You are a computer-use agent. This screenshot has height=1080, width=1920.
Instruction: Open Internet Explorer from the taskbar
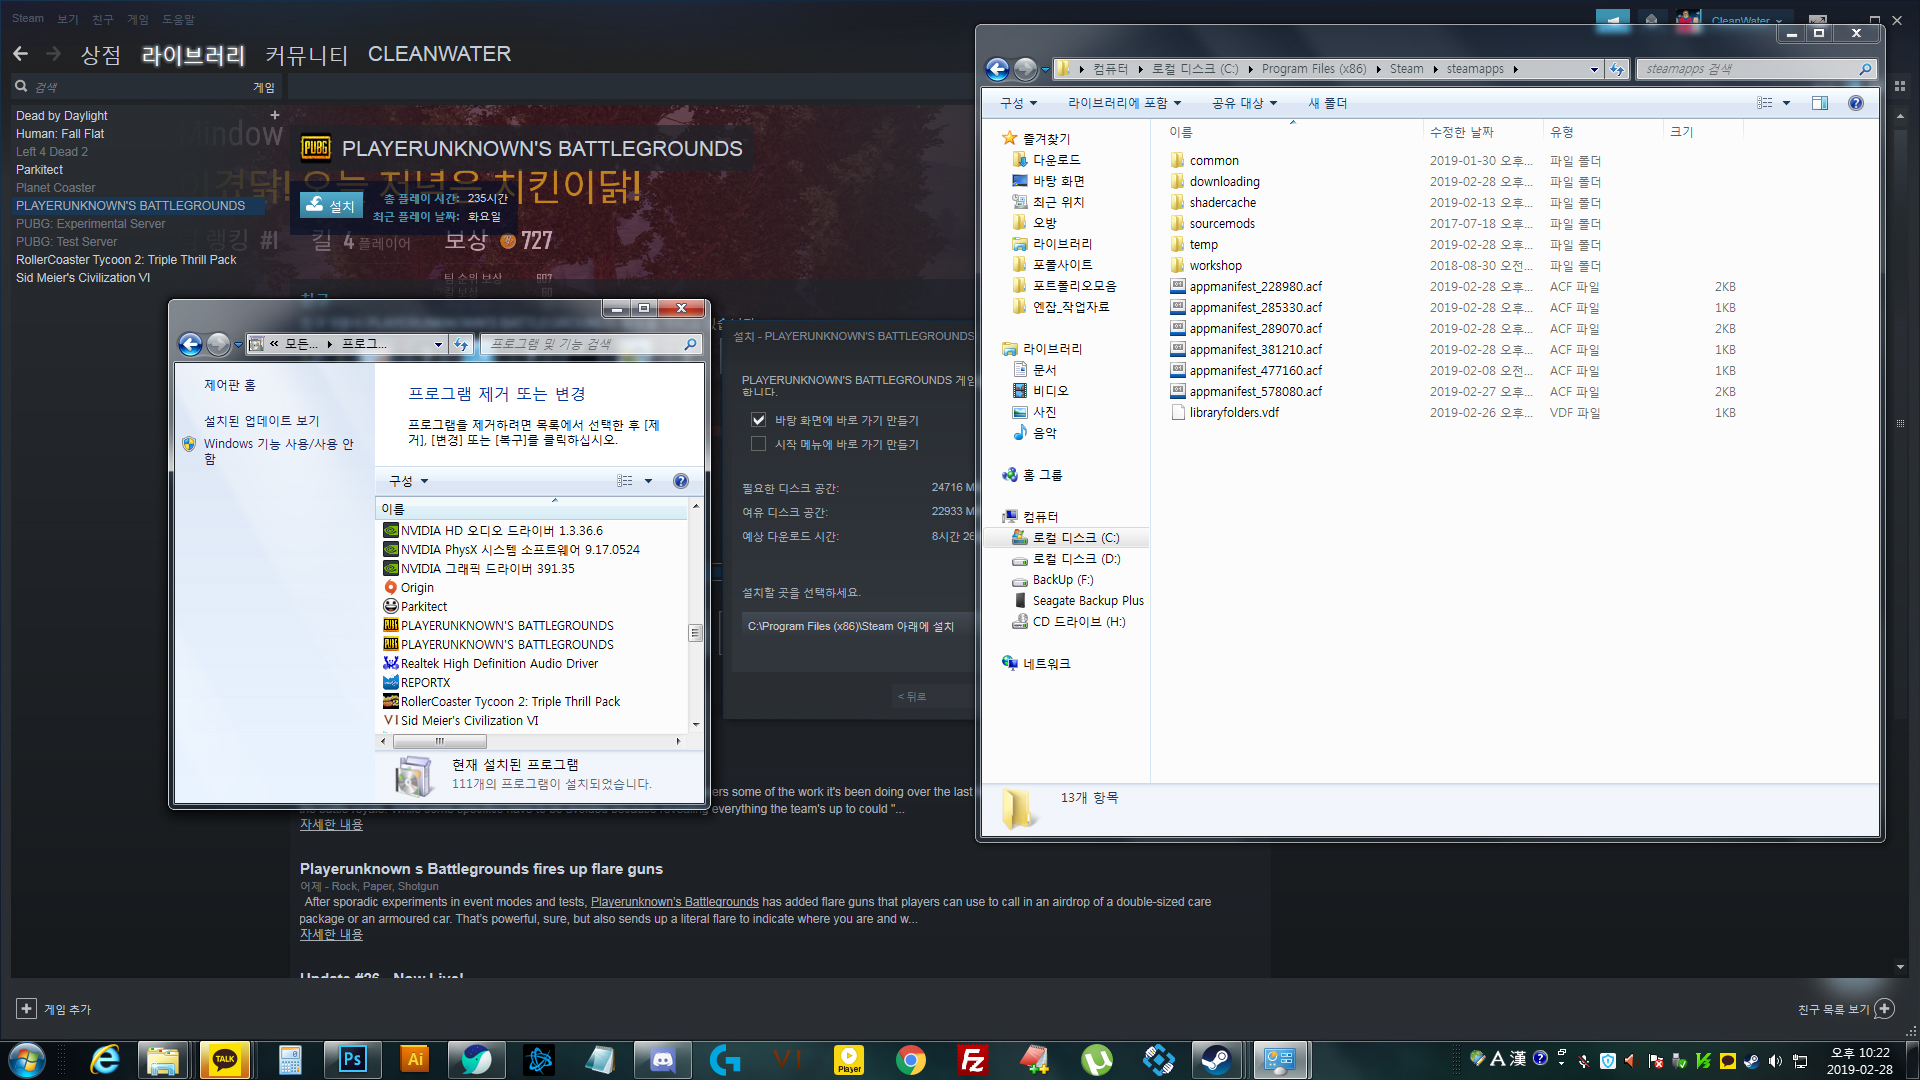(x=104, y=1060)
